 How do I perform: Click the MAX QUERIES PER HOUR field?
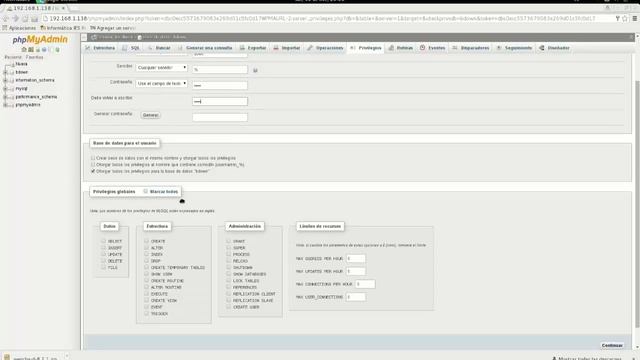click(356, 258)
